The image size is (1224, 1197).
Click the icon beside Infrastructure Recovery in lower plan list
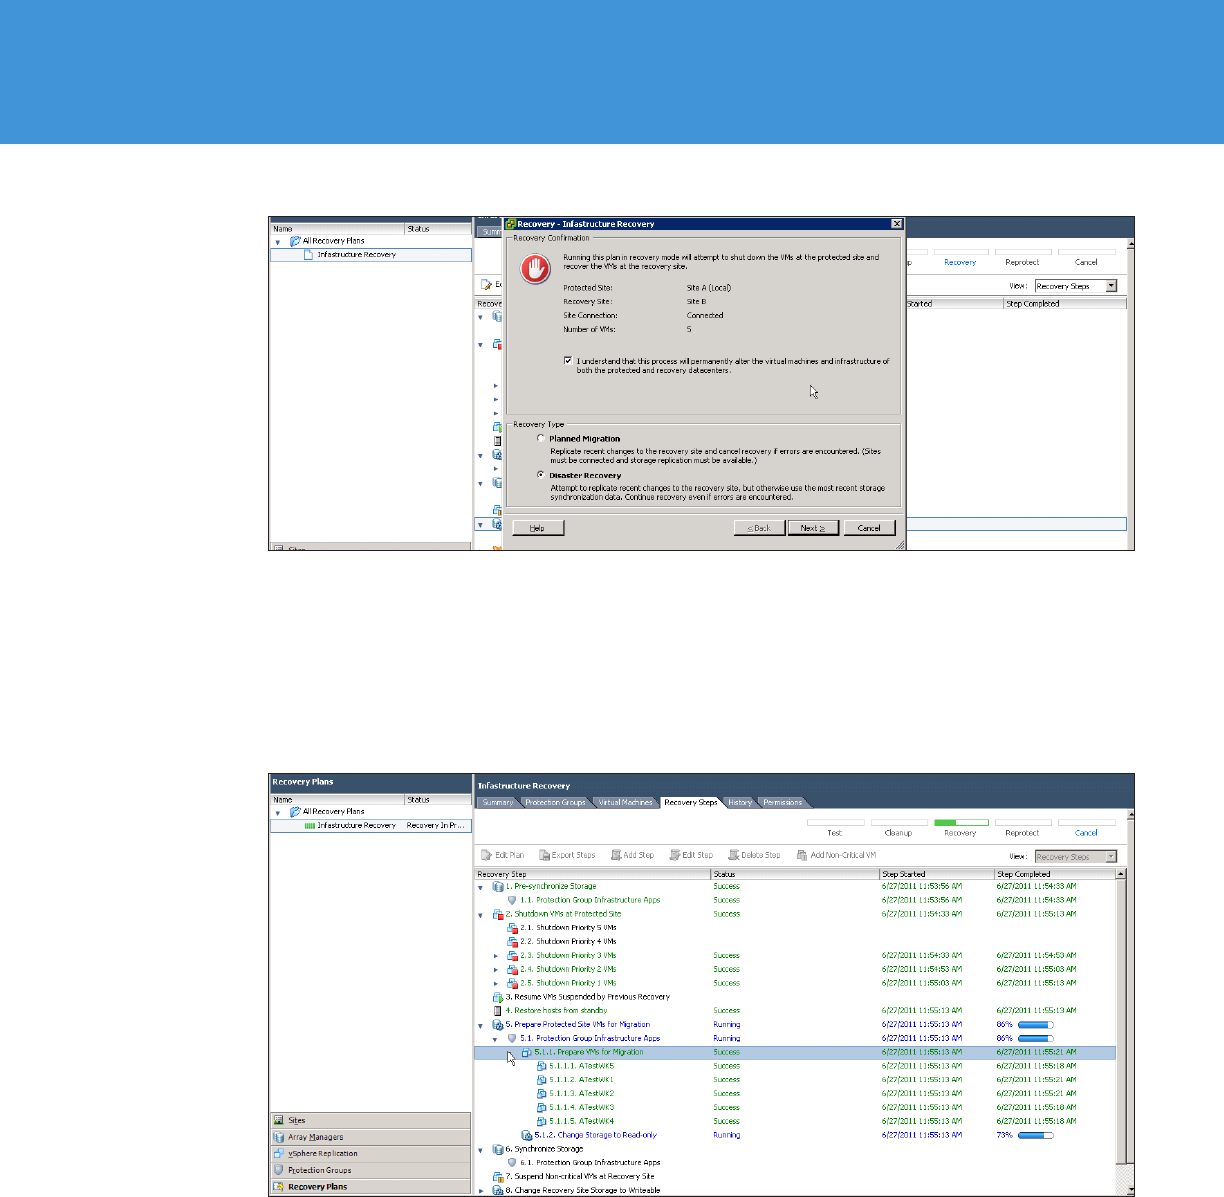[x=310, y=826]
